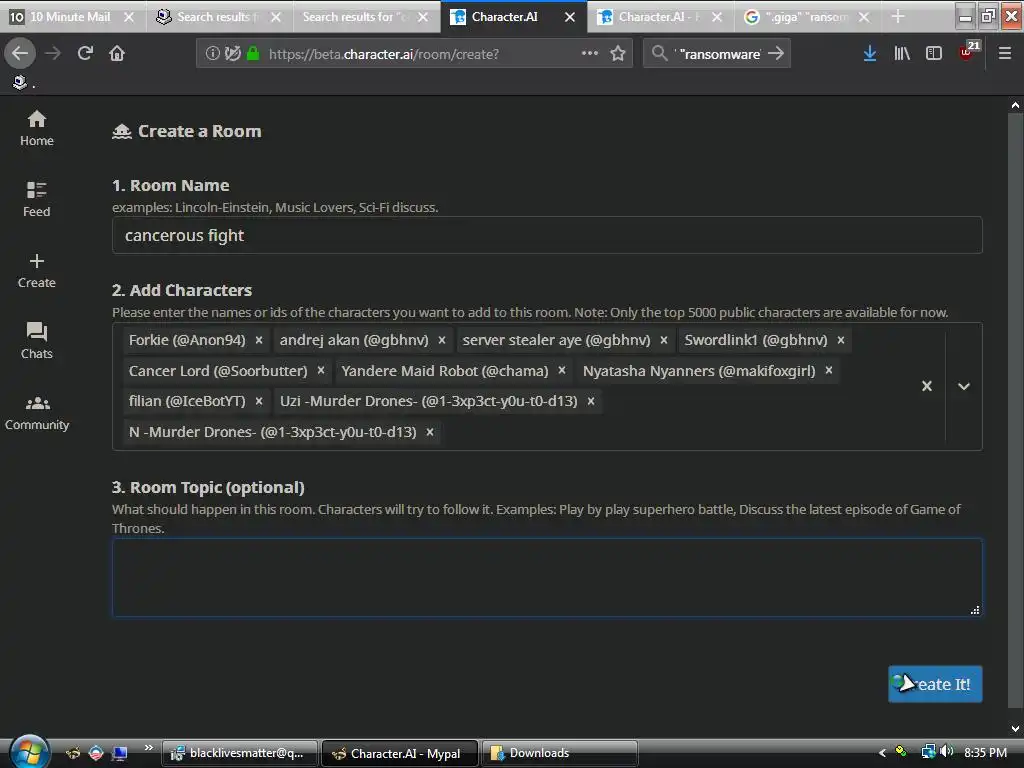Screen dimensions: 1024x768
Task: Show site information icon
Action: (x=212, y=54)
